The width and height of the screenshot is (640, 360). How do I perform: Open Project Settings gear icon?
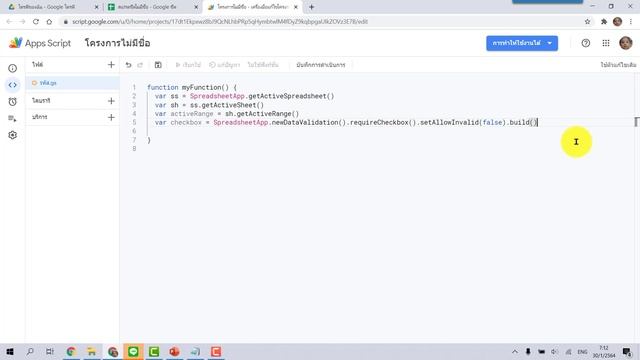13,135
